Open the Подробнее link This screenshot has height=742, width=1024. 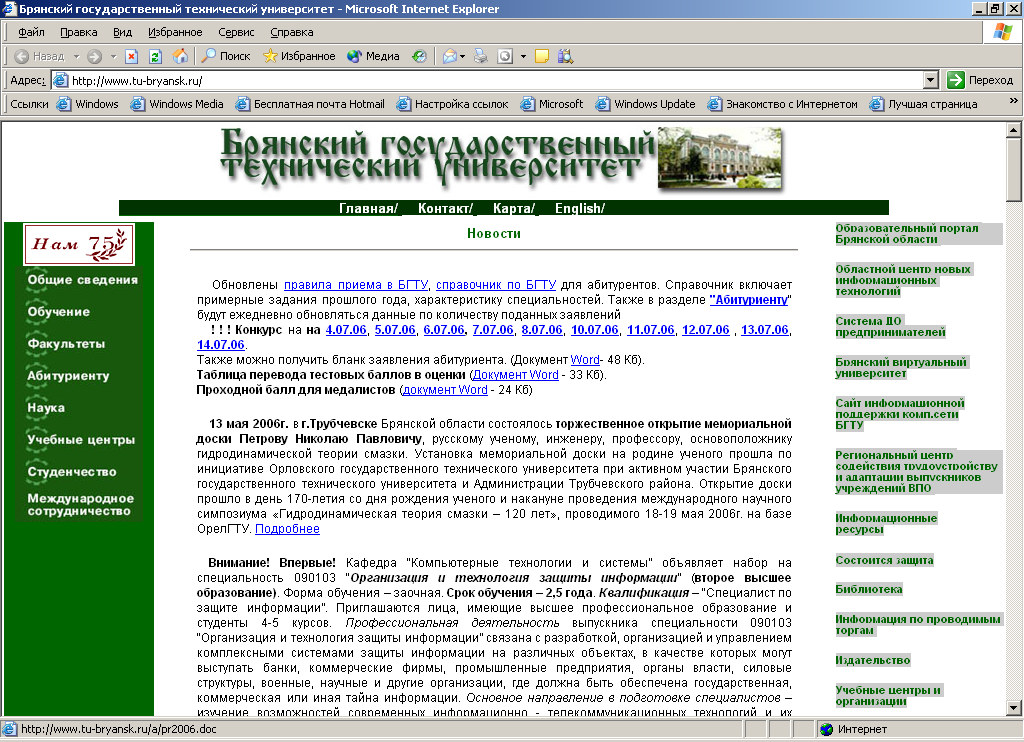tap(287, 529)
